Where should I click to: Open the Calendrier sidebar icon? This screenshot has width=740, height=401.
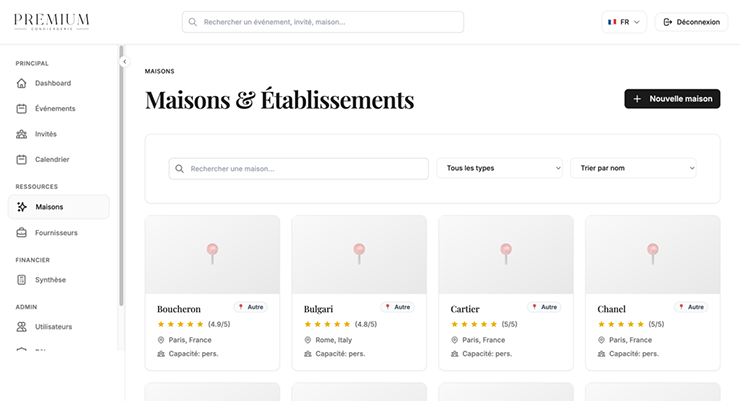22,159
